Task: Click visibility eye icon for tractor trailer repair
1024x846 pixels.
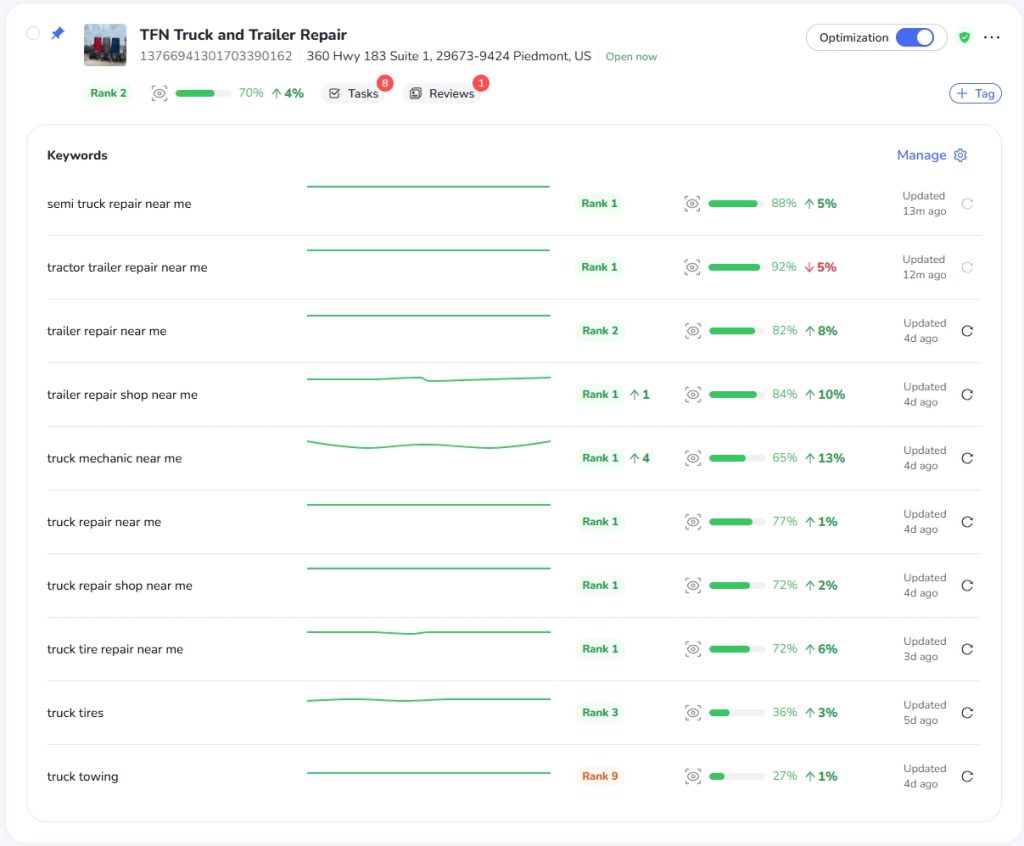Action: click(x=692, y=267)
